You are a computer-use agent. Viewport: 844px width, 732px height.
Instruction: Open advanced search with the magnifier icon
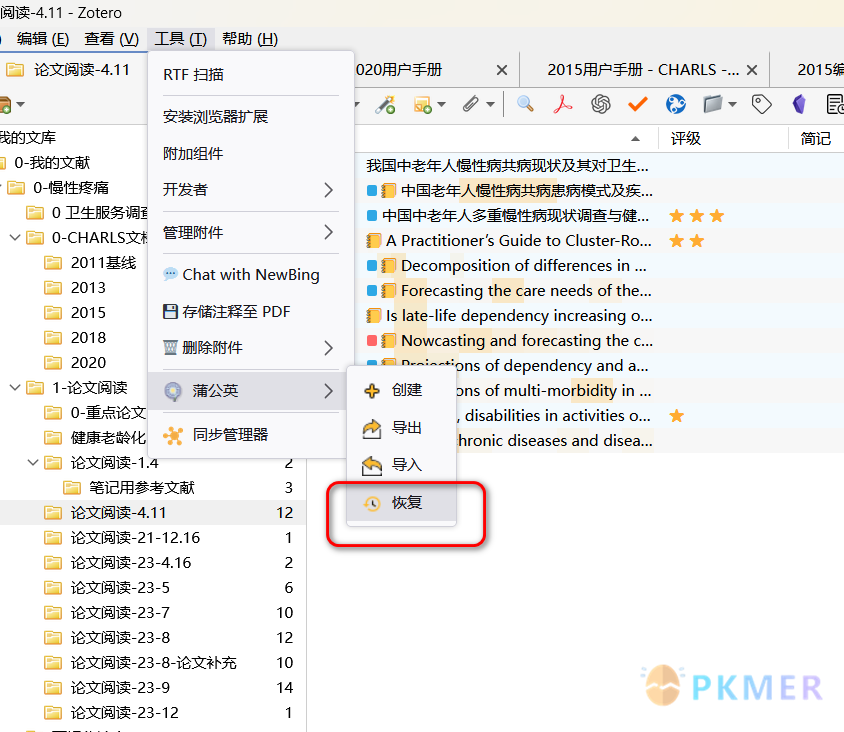coord(525,103)
